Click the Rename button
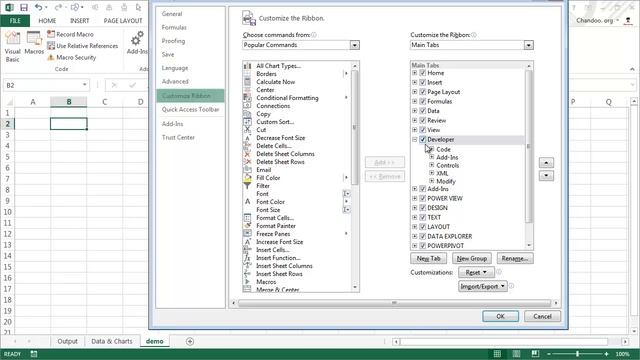 pyautogui.click(x=515, y=258)
